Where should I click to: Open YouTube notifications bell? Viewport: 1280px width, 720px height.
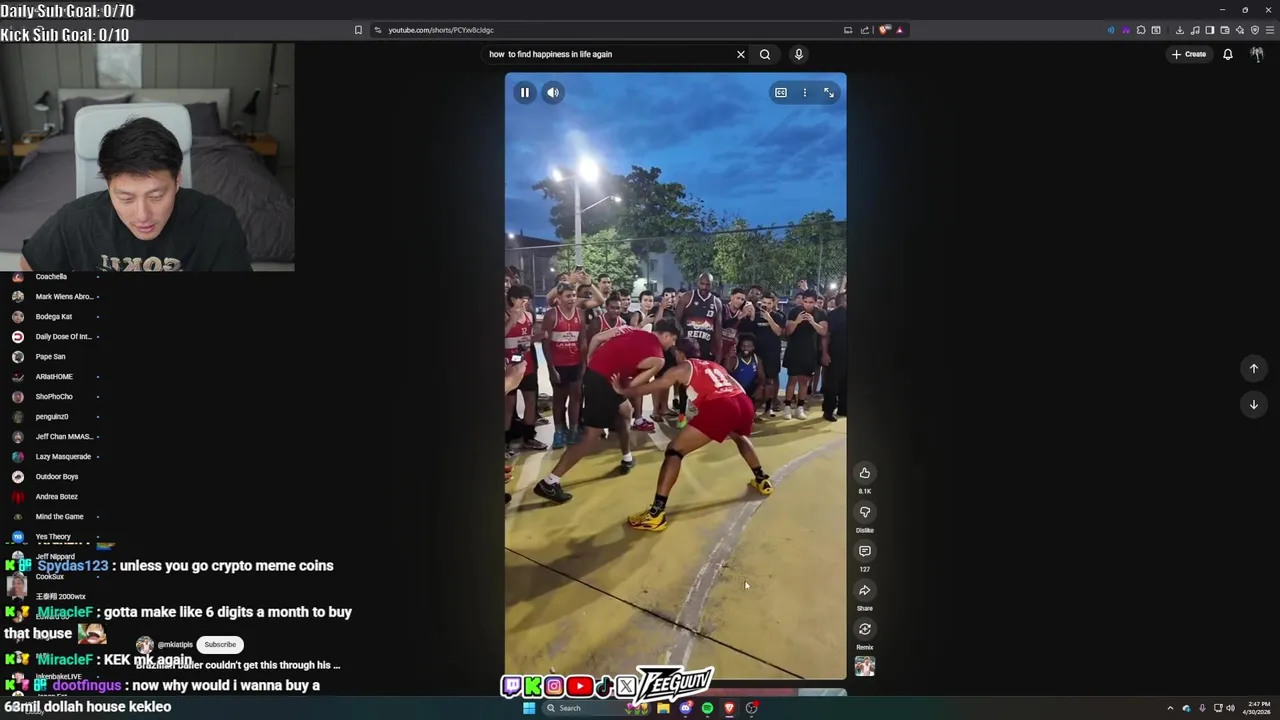tap(1228, 54)
